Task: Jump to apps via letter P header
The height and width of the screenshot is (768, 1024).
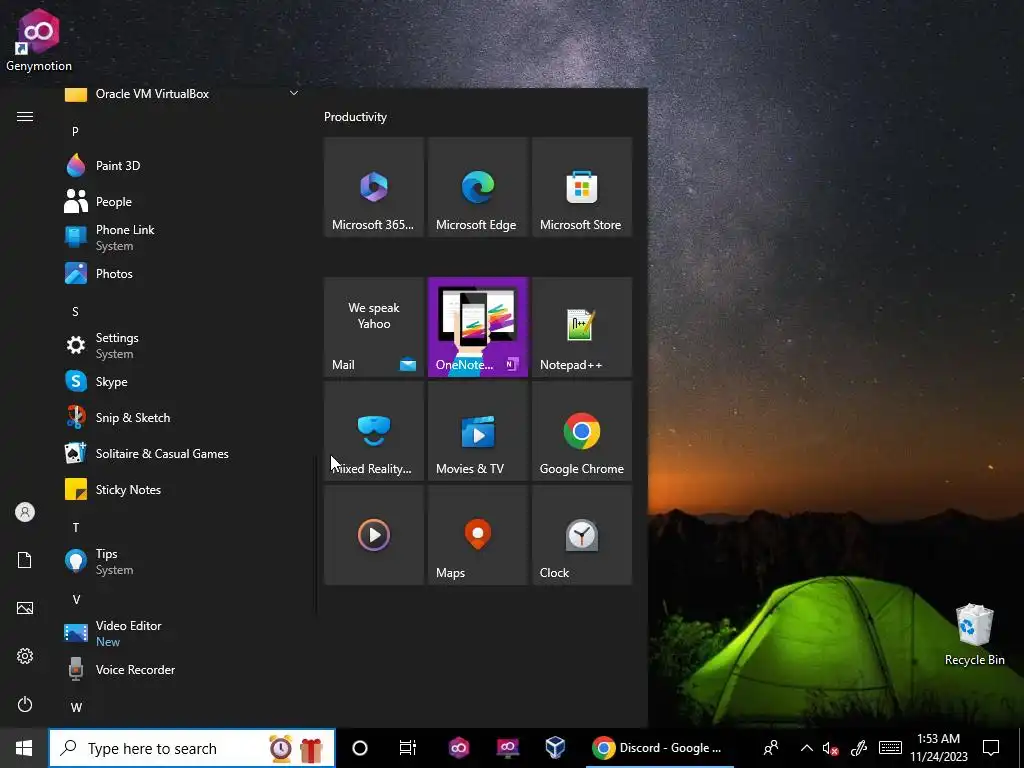Action: click(x=75, y=131)
